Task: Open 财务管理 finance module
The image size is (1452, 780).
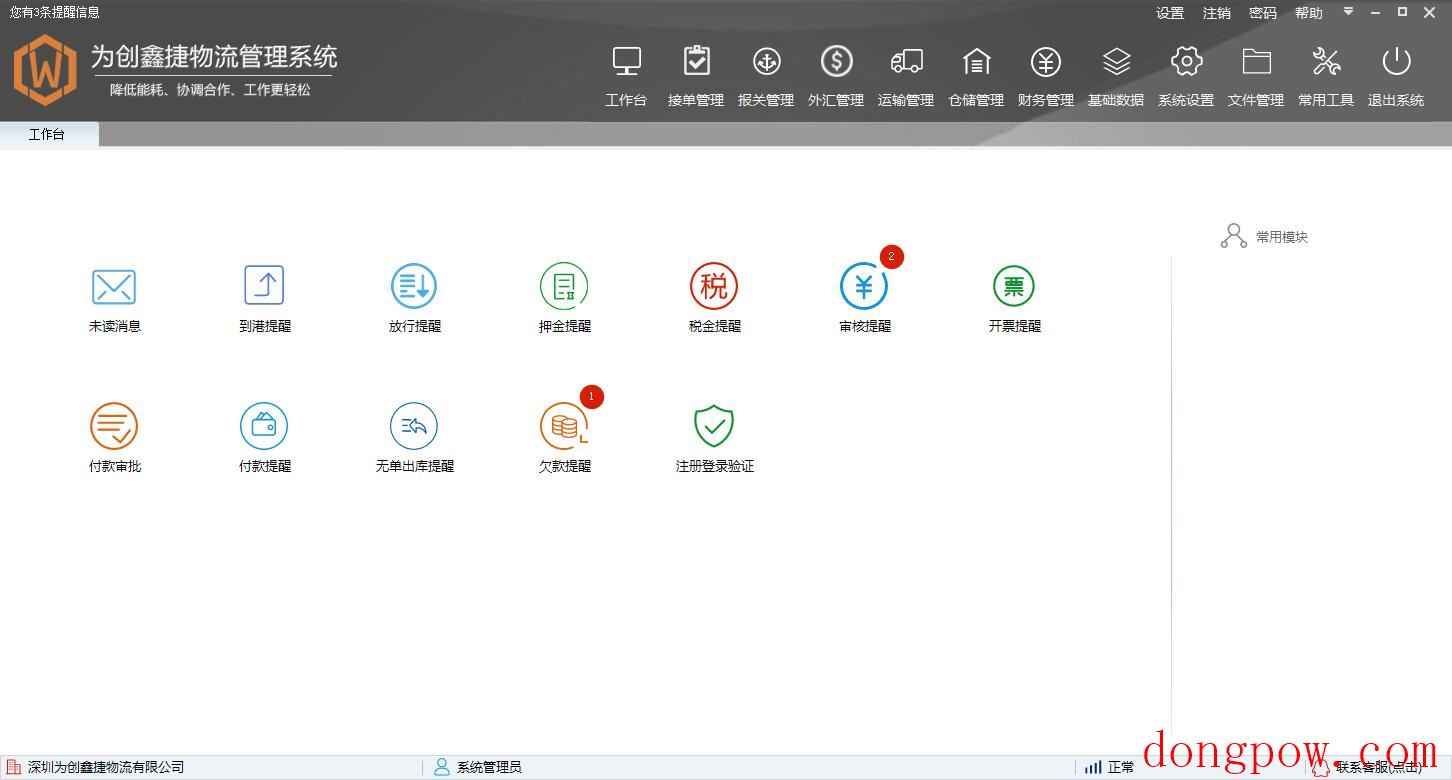Action: tap(1046, 75)
